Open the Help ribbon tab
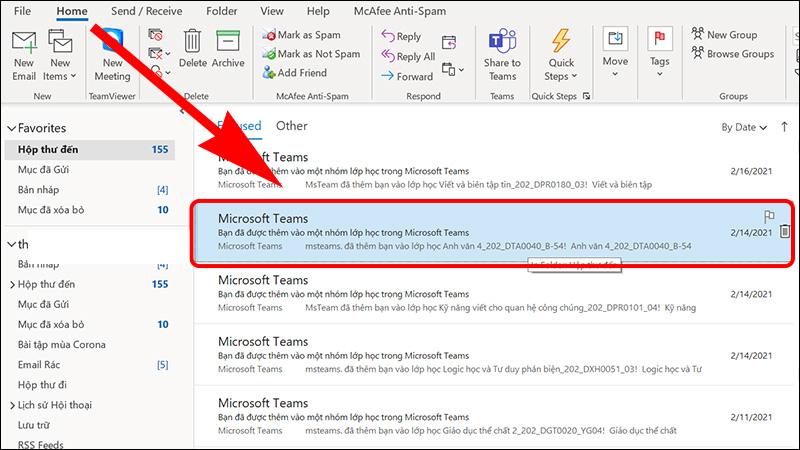This screenshot has height=450, width=800. (318, 11)
